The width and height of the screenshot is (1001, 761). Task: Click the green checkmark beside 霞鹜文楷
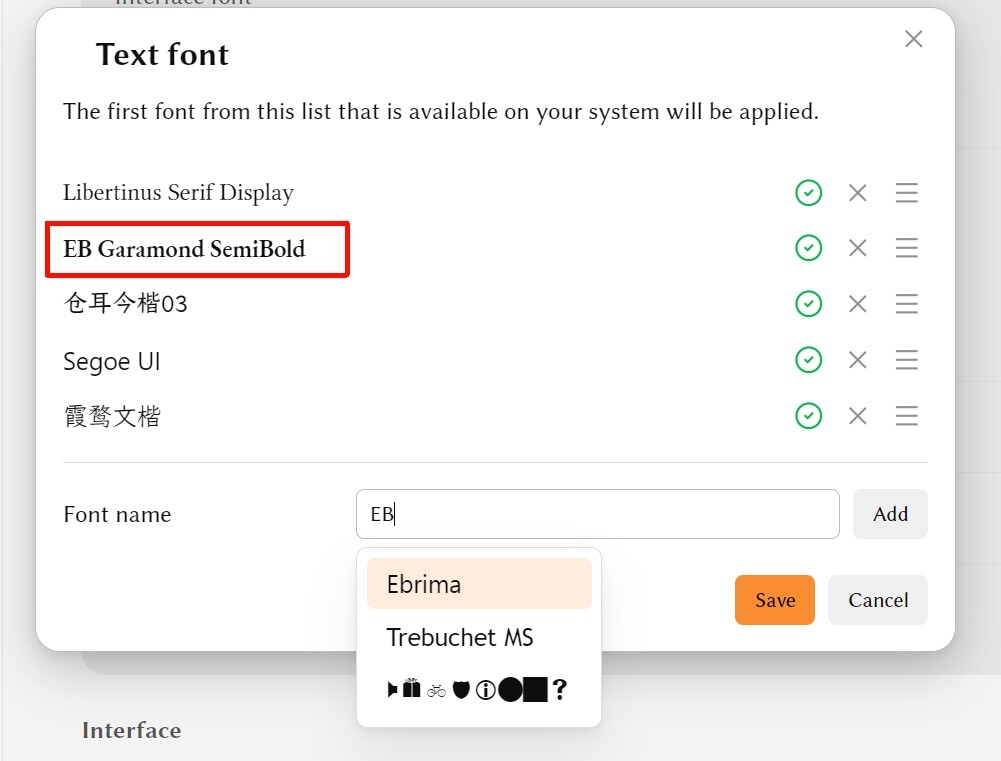[x=809, y=416]
